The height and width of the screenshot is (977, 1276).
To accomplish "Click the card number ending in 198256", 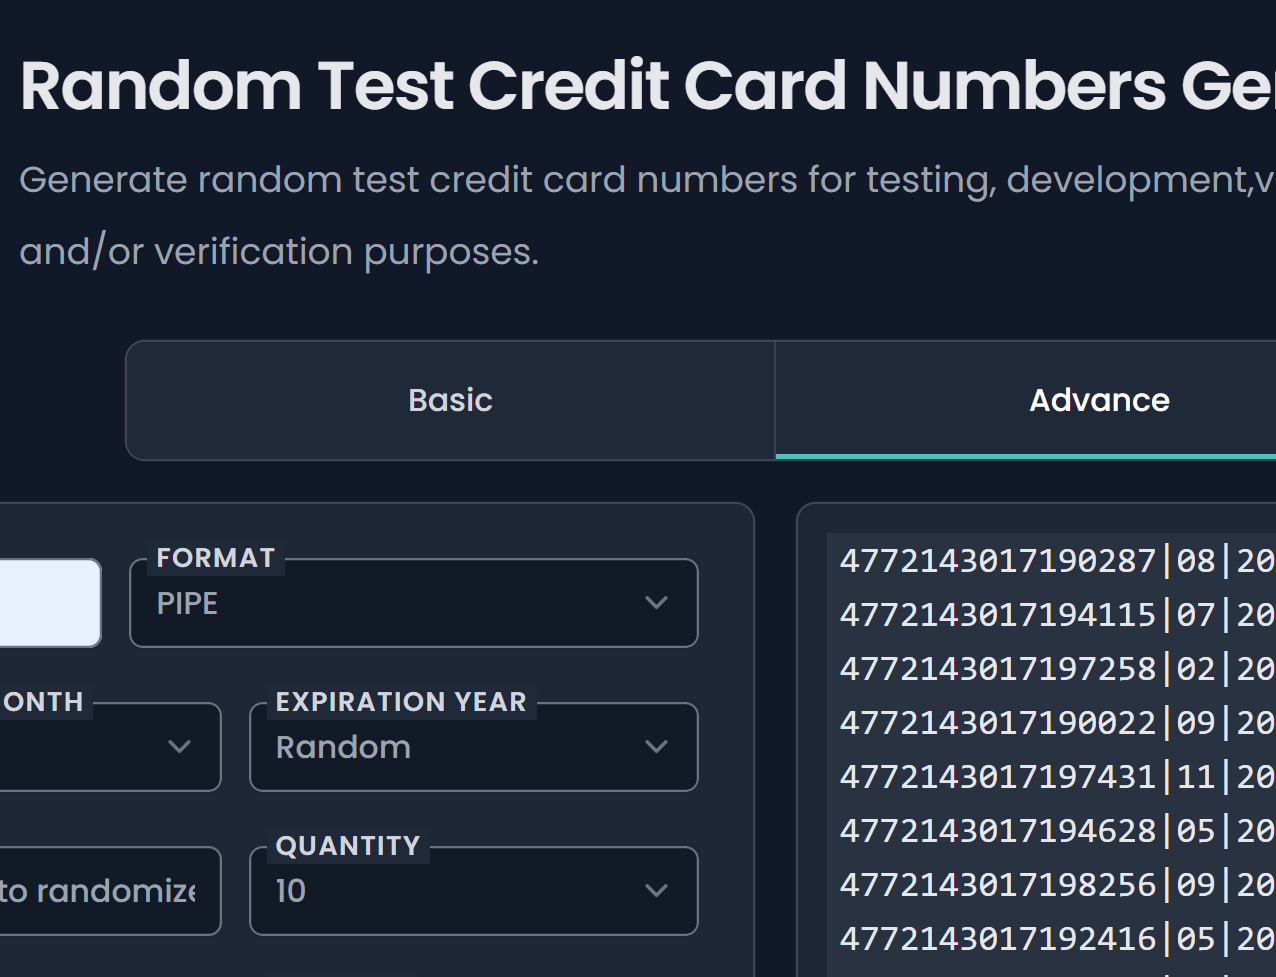I will tap(997, 885).
